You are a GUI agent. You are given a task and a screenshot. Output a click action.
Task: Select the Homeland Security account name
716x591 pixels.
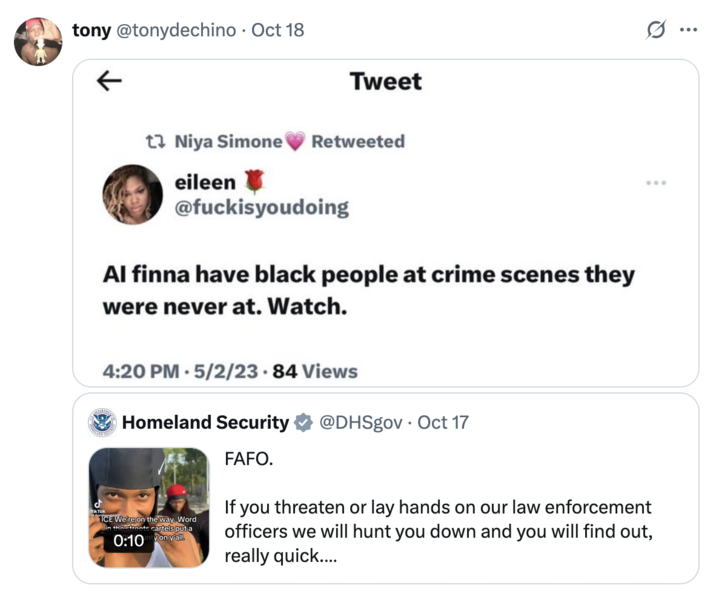[x=205, y=423]
